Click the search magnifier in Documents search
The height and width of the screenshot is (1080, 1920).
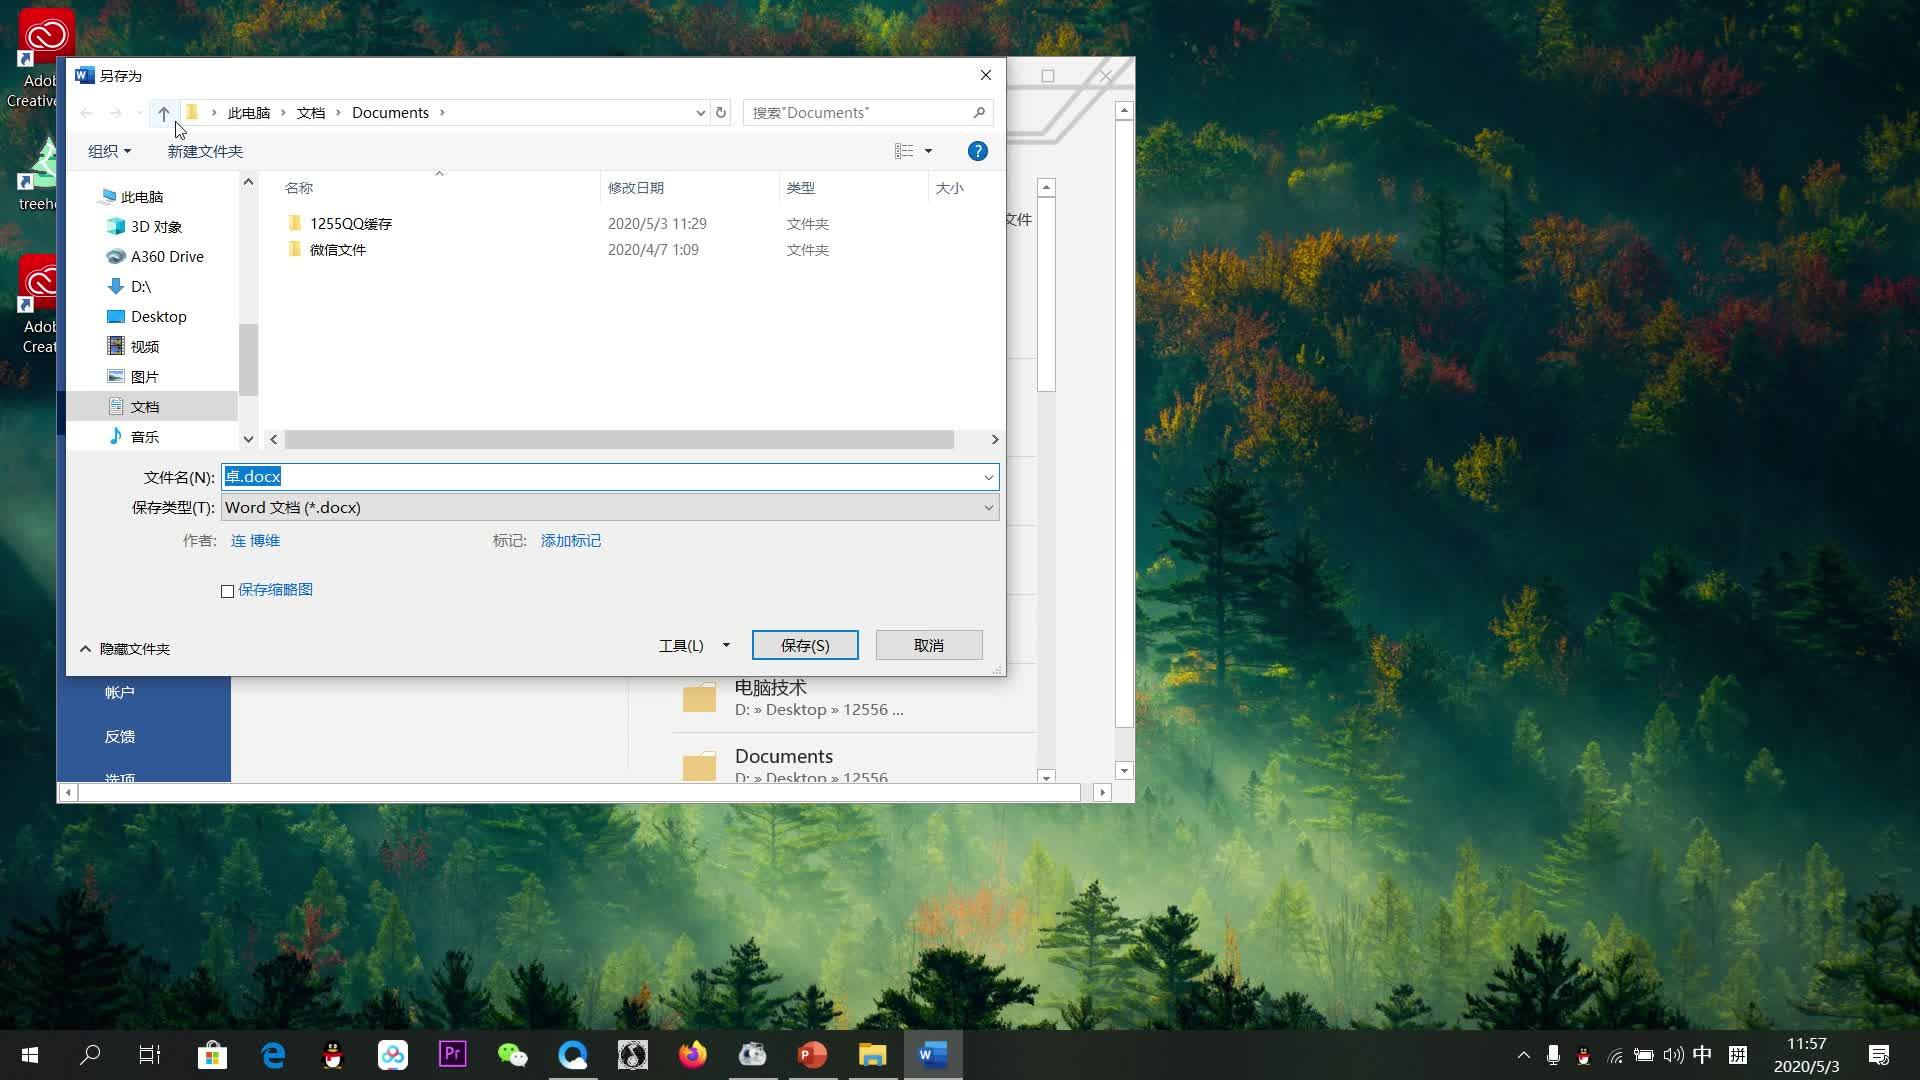pyautogui.click(x=979, y=113)
